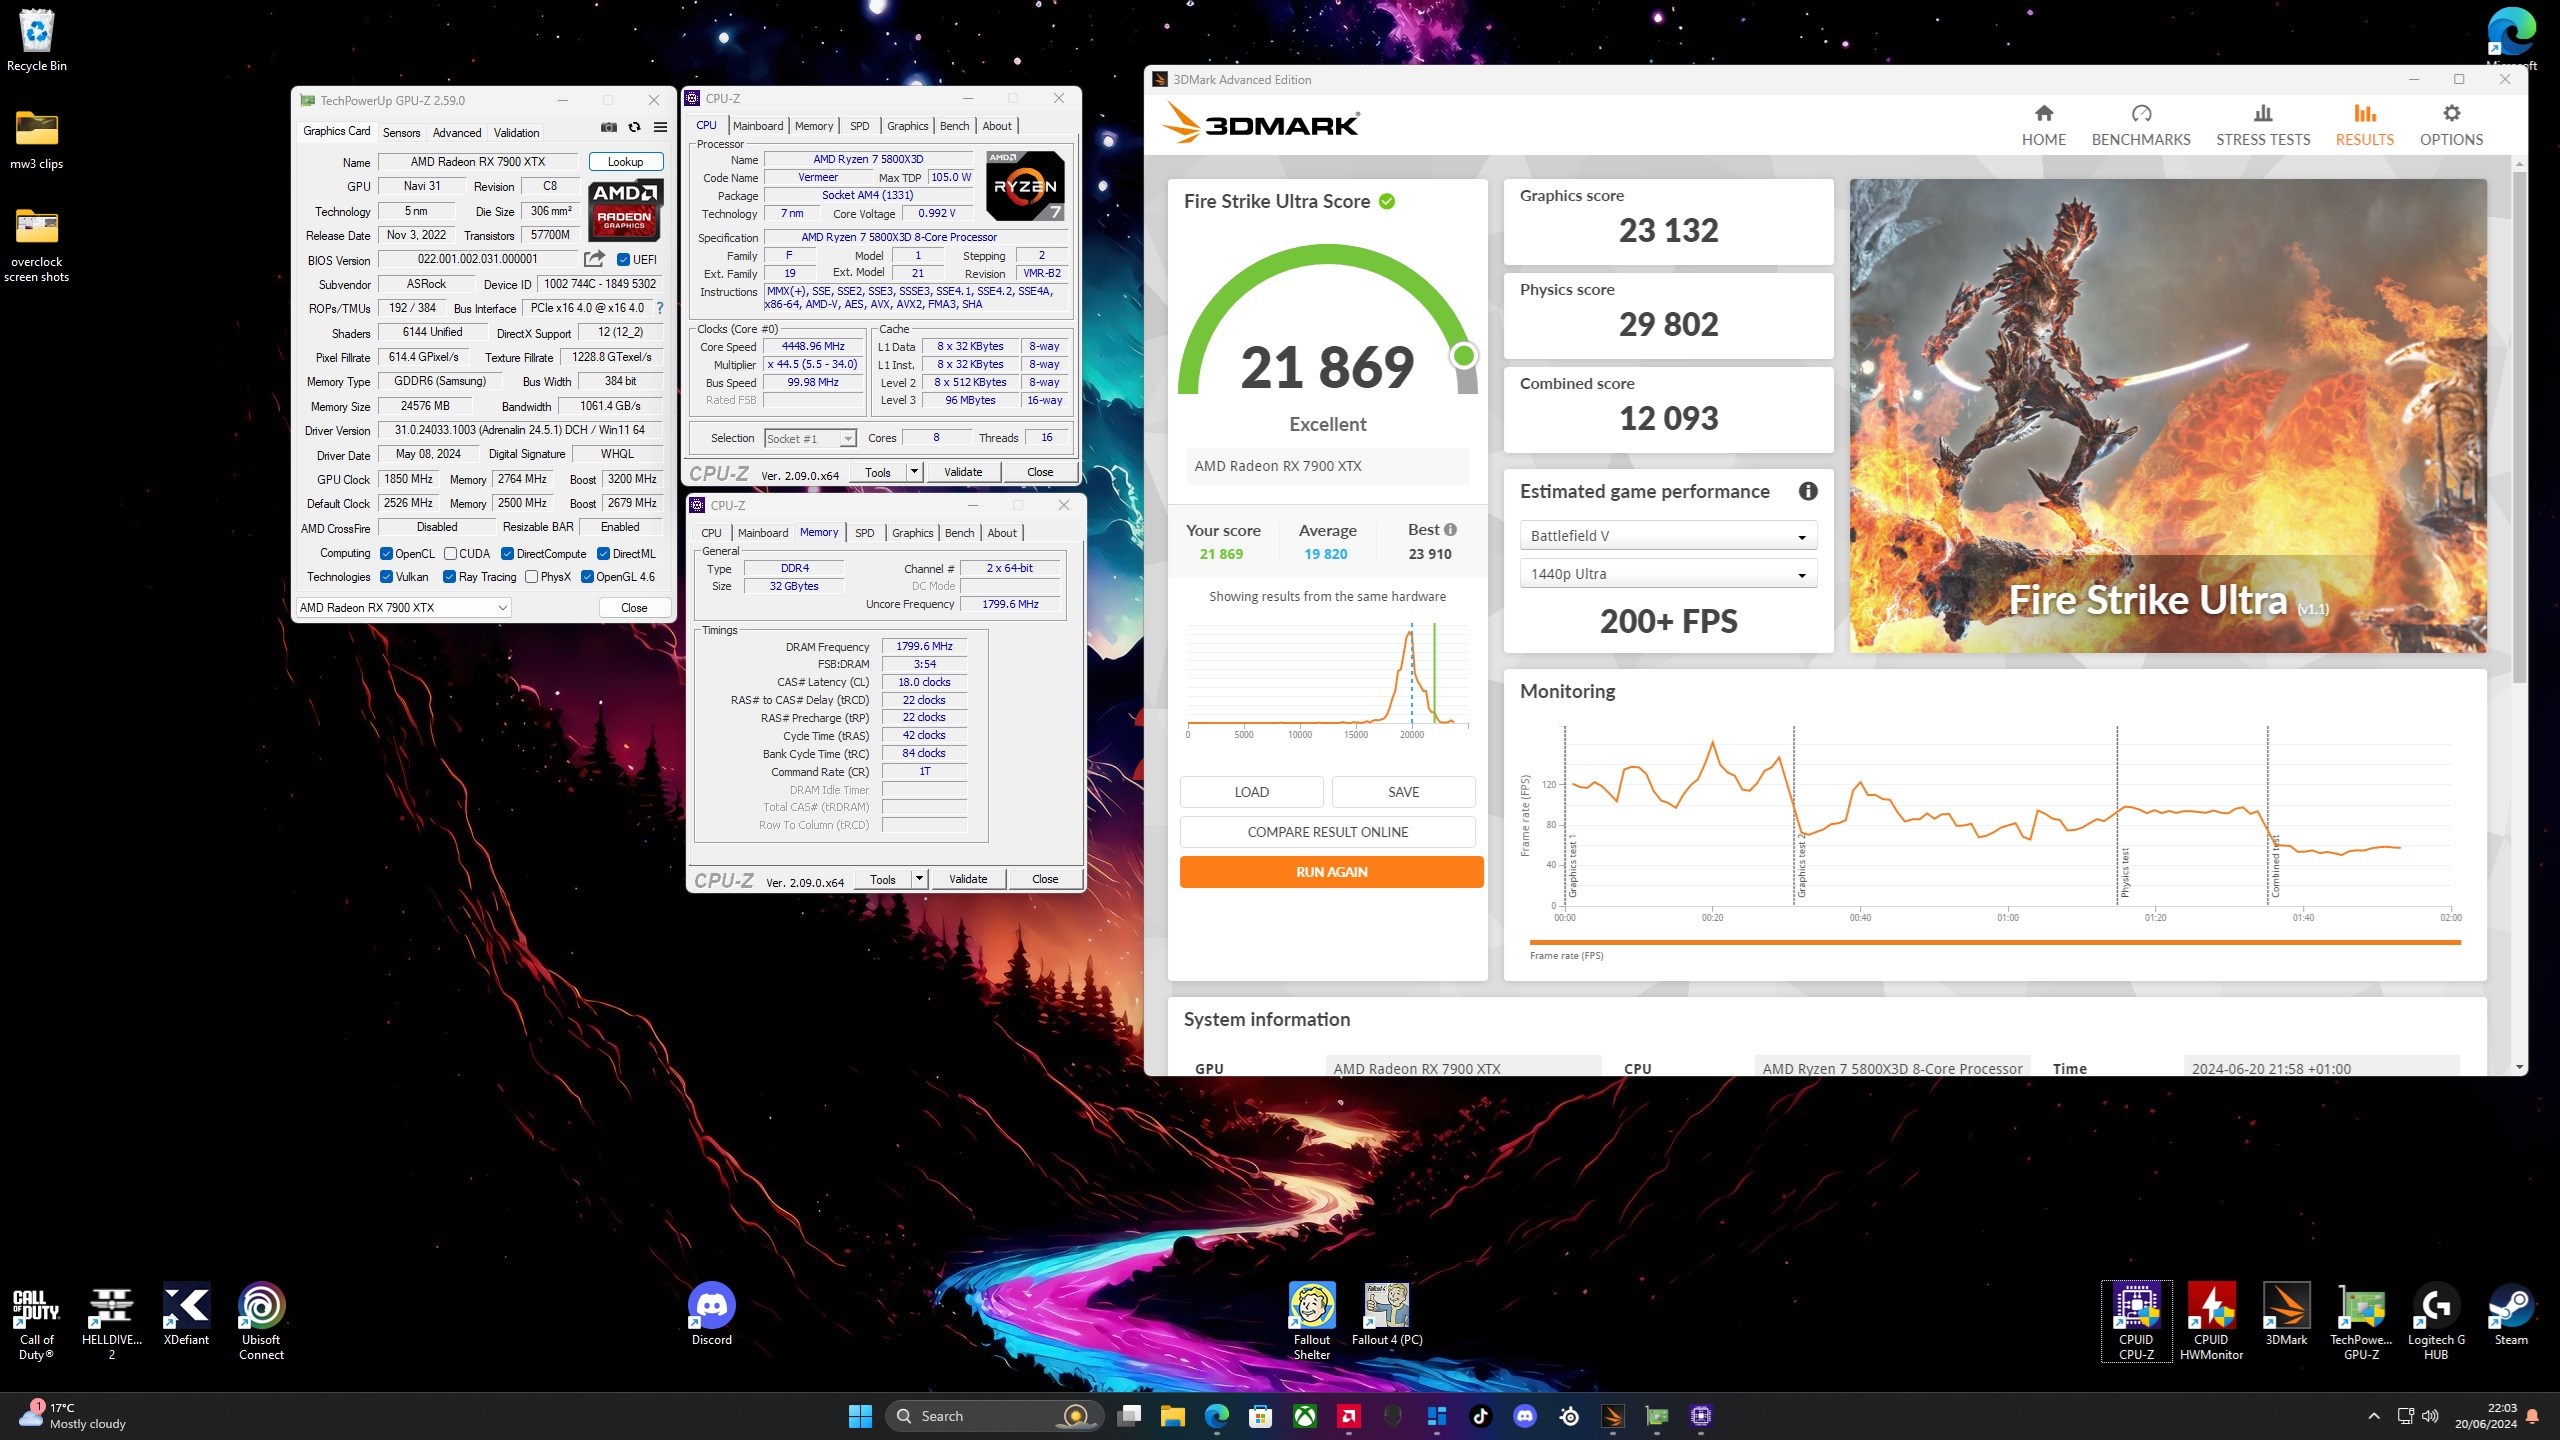2560x1440 pixels.
Task: Toggle the DirectML checkbox
Action: (603, 554)
